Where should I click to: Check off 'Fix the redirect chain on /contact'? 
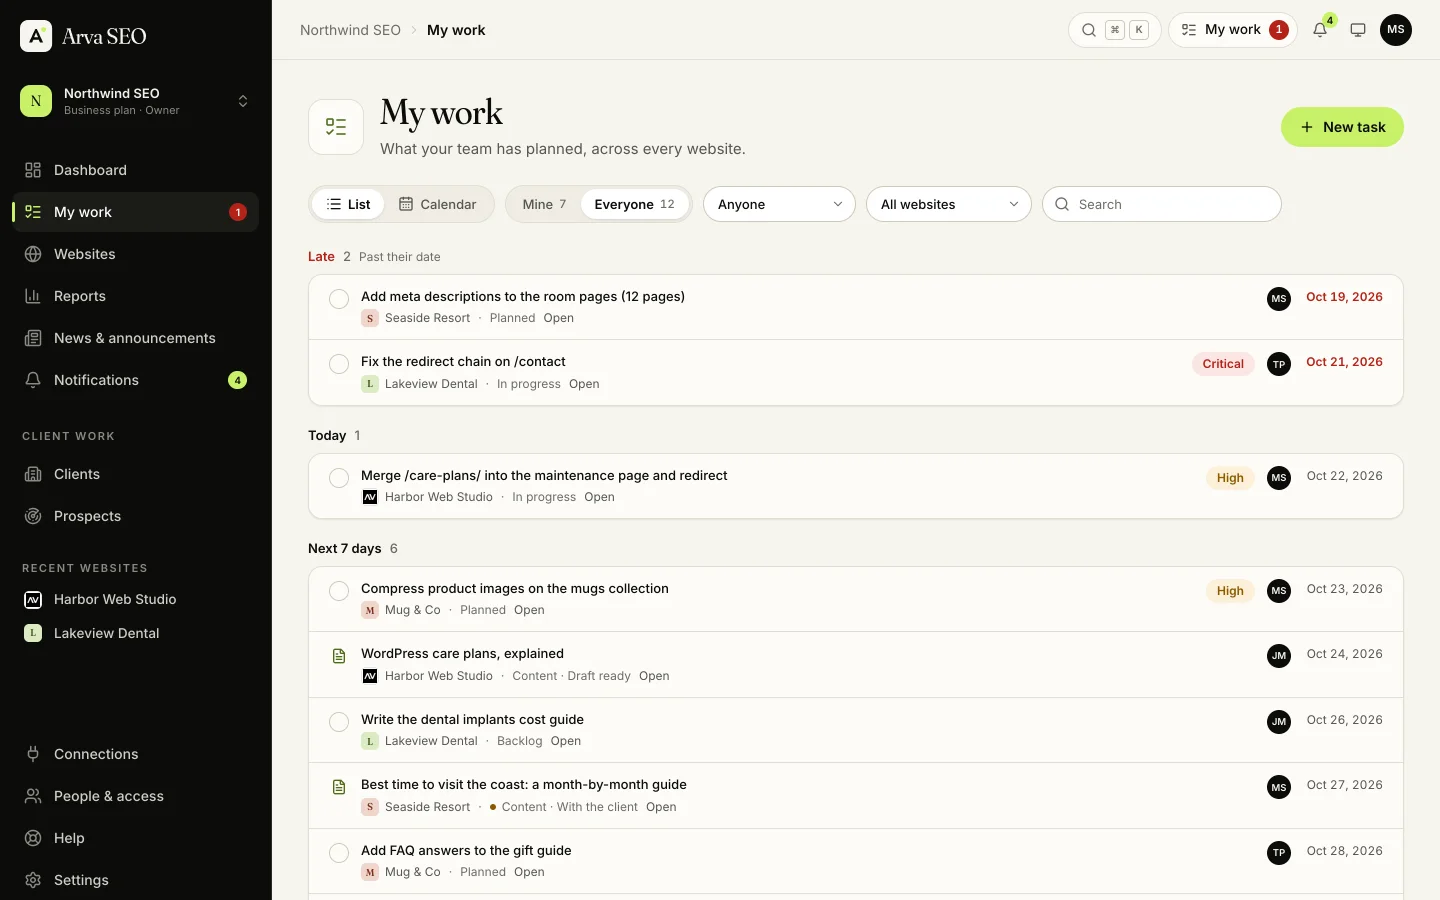339,364
